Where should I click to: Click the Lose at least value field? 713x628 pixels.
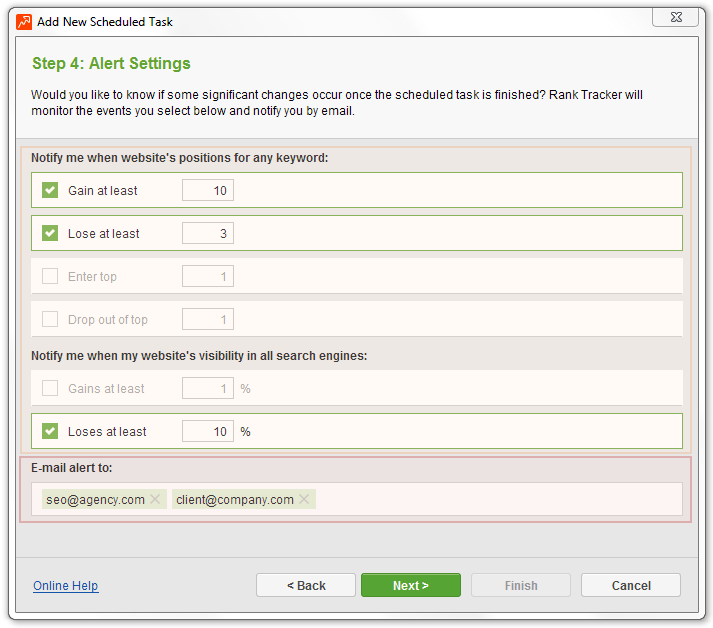click(208, 233)
